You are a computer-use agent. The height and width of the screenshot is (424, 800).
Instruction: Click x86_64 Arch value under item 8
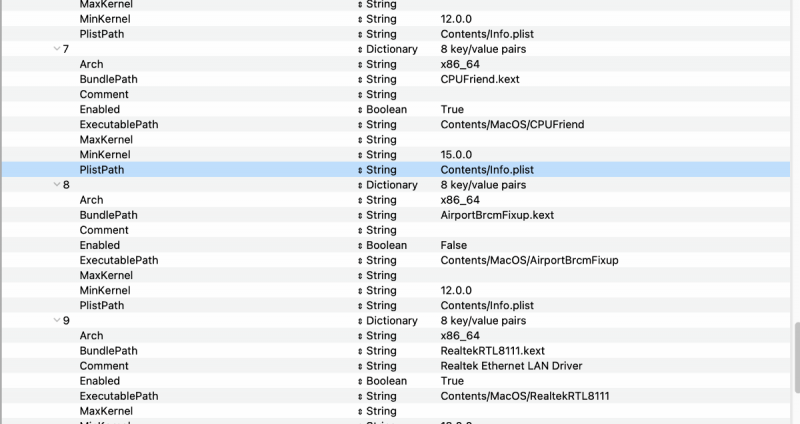[460, 200]
